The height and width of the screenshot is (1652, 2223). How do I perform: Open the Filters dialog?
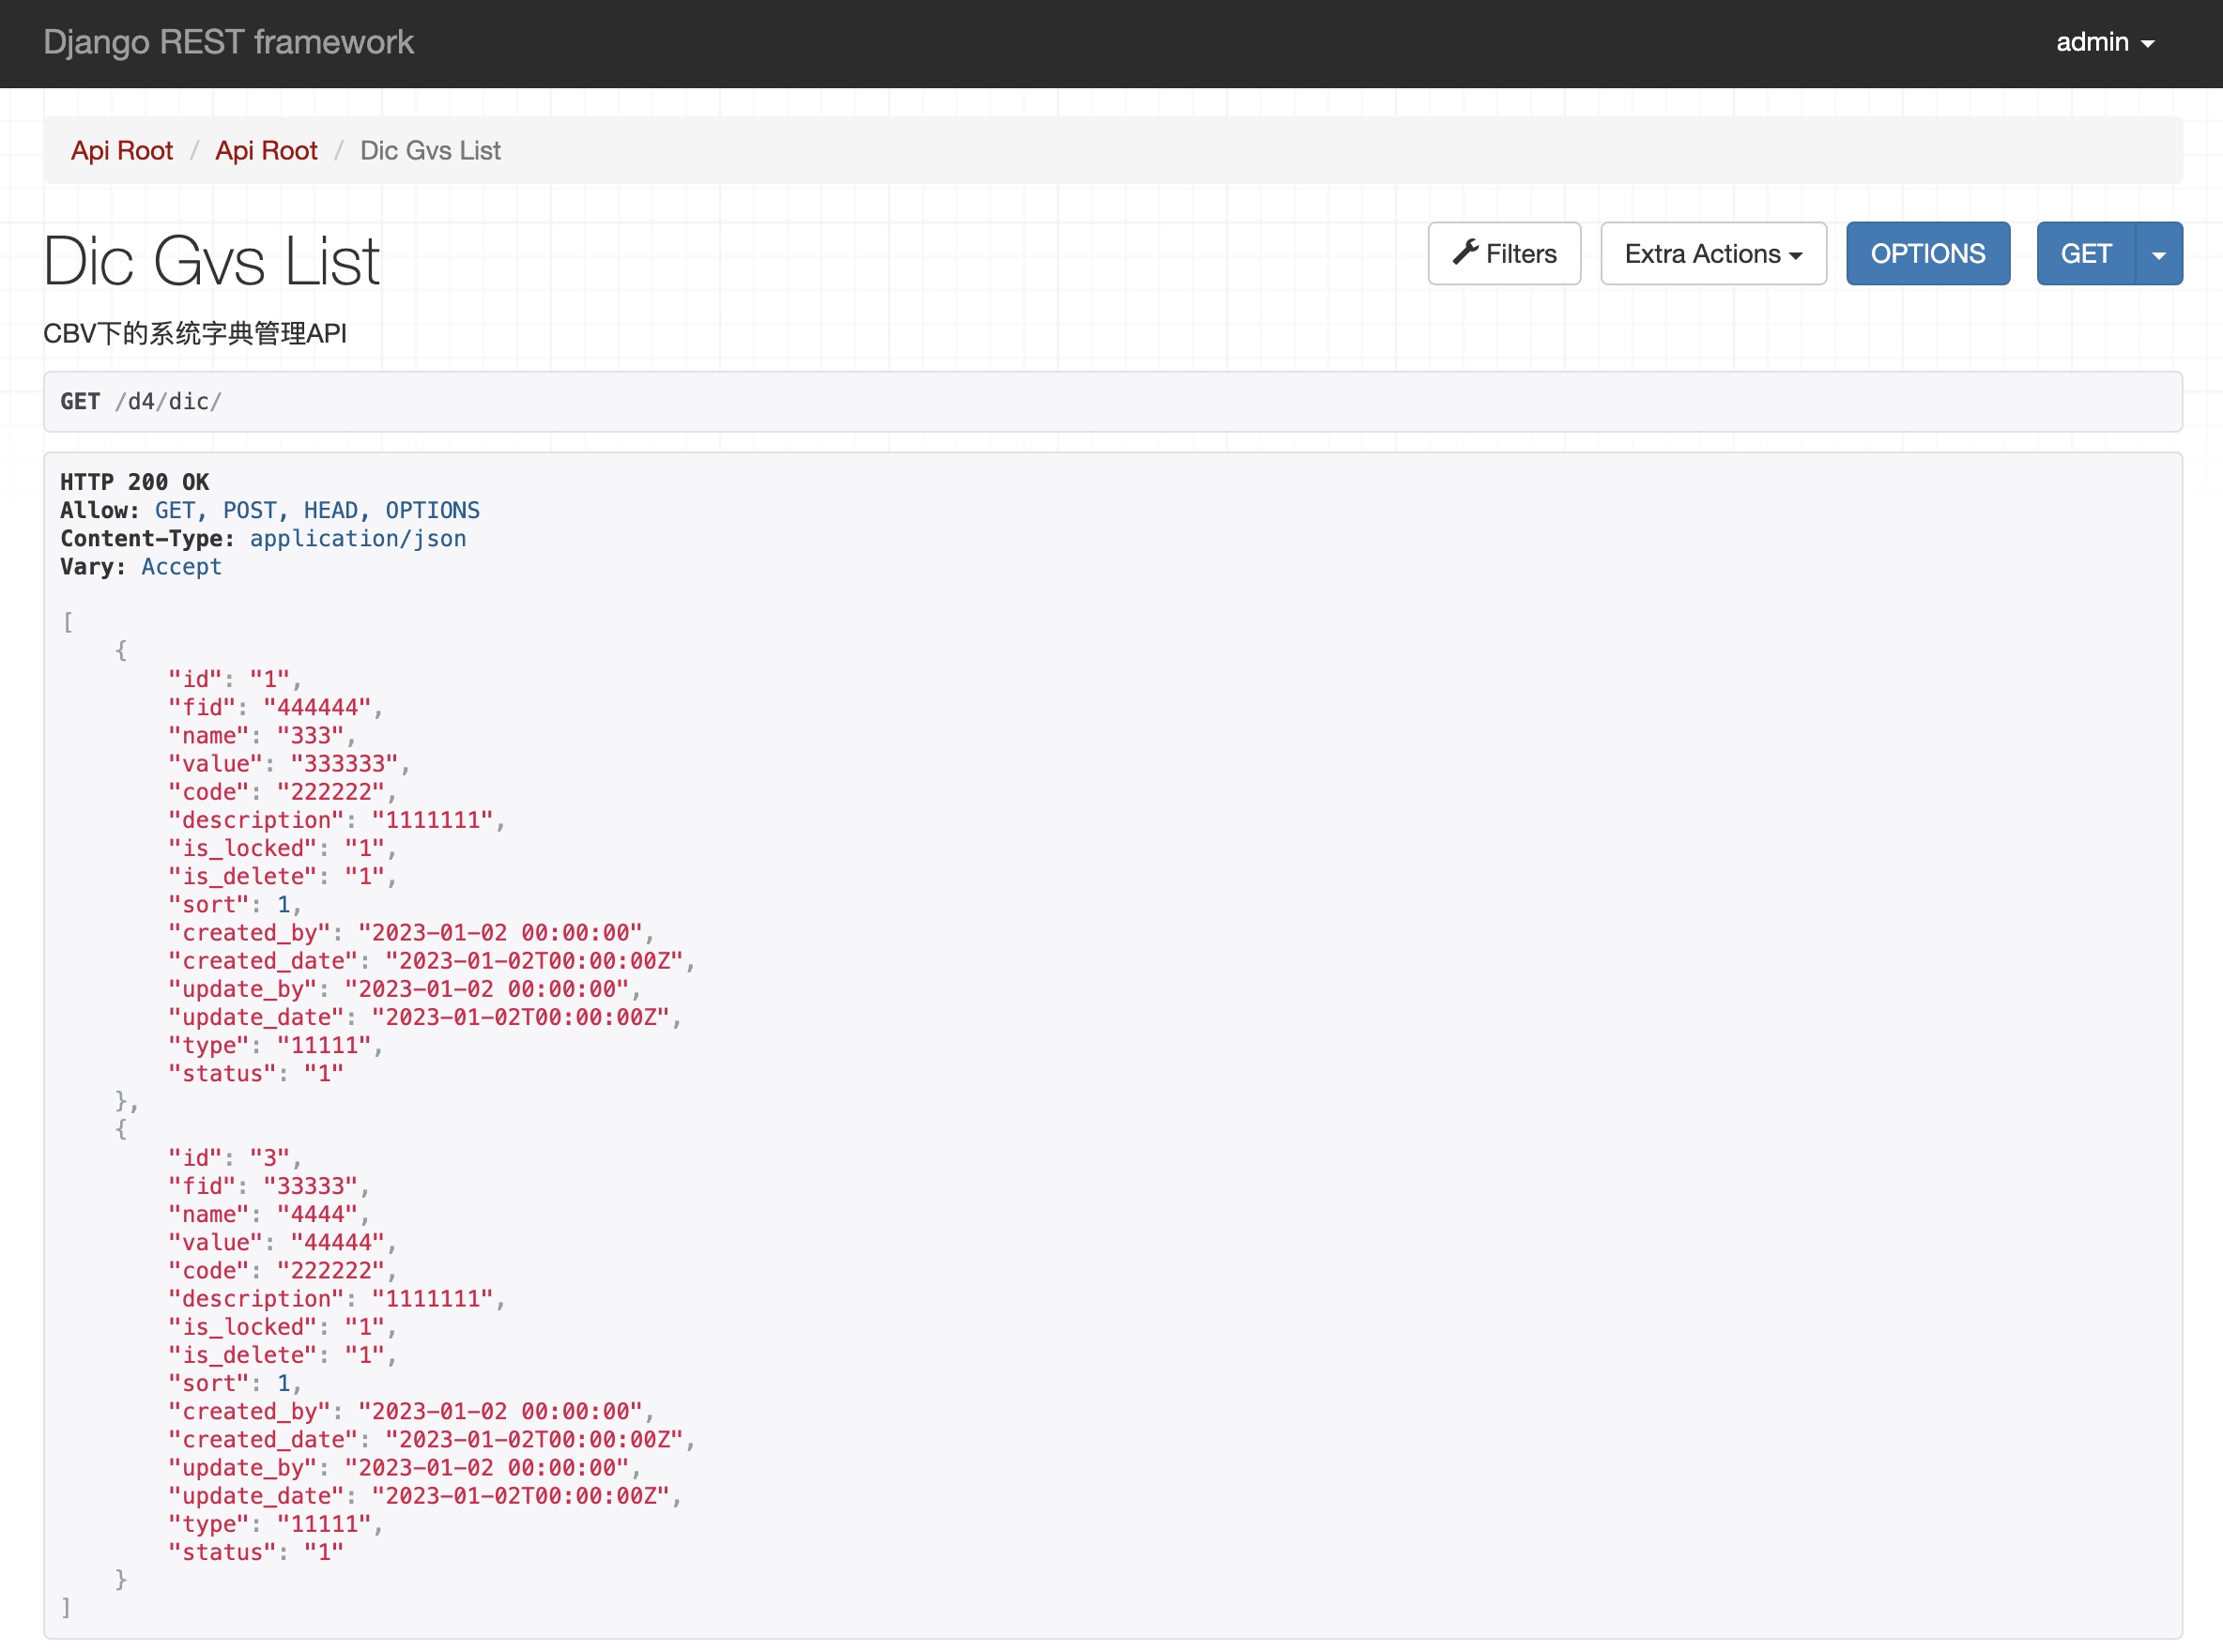(x=1504, y=254)
